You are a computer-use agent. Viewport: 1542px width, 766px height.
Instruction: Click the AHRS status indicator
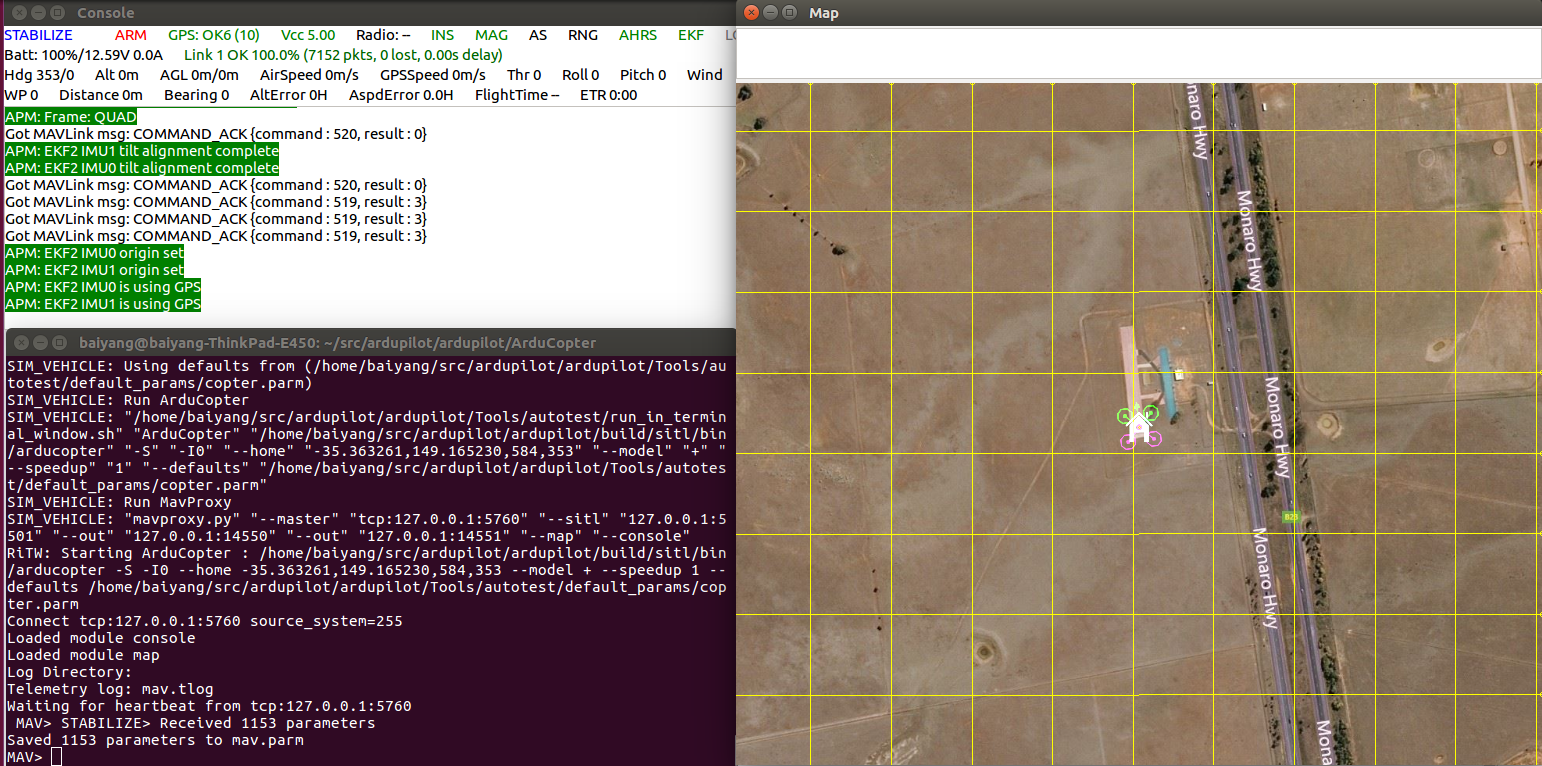(x=638, y=35)
